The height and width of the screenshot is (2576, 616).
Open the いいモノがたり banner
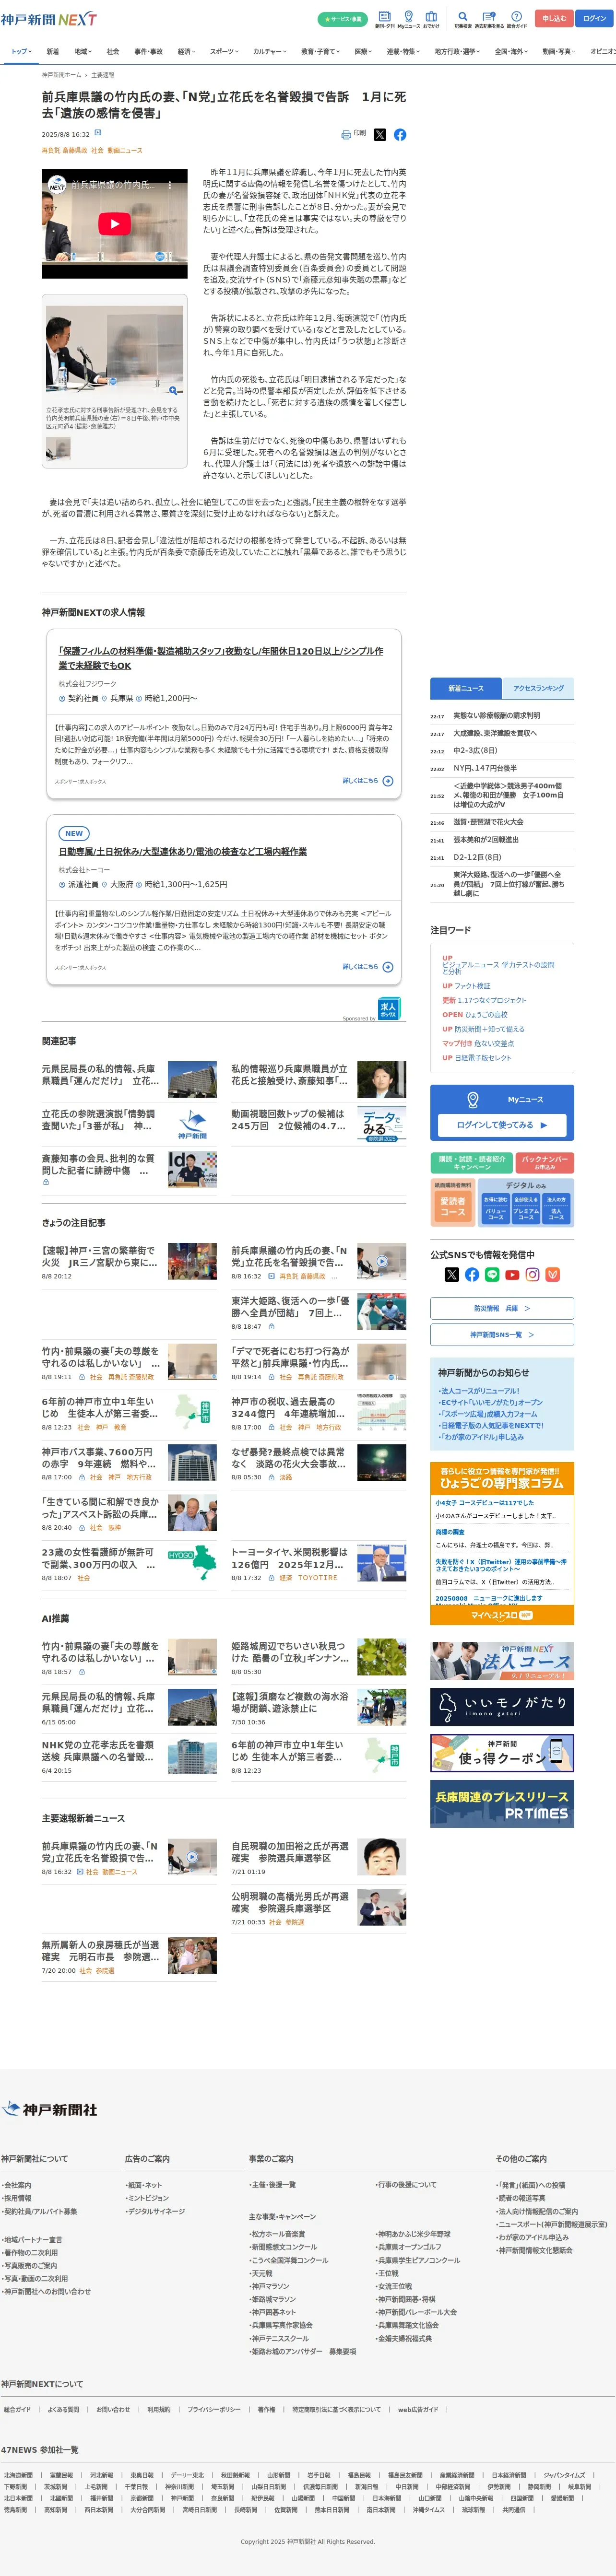pyautogui.click(x=502, y=1707)
